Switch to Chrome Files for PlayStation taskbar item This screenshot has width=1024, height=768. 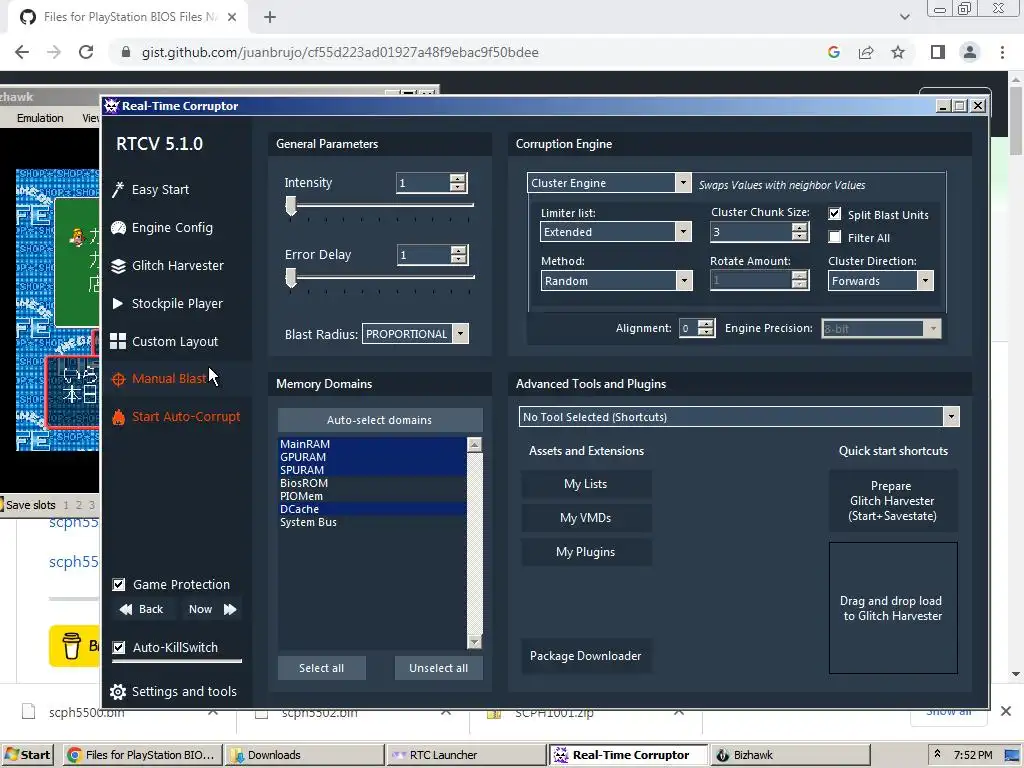click(x=143, y=755)
